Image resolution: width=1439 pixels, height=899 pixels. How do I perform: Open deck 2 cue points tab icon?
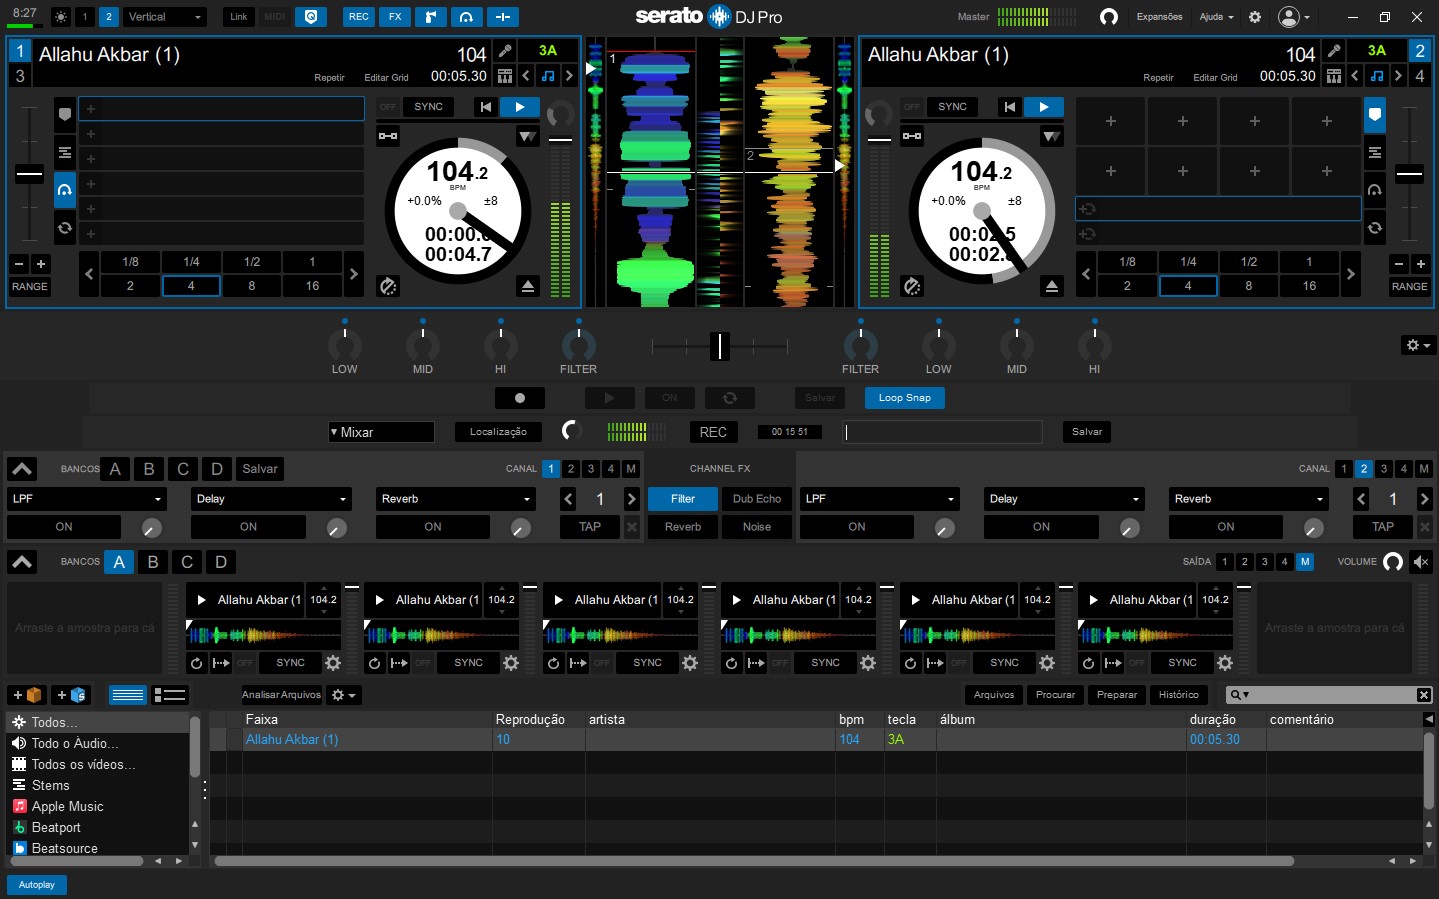point(1375,115)
